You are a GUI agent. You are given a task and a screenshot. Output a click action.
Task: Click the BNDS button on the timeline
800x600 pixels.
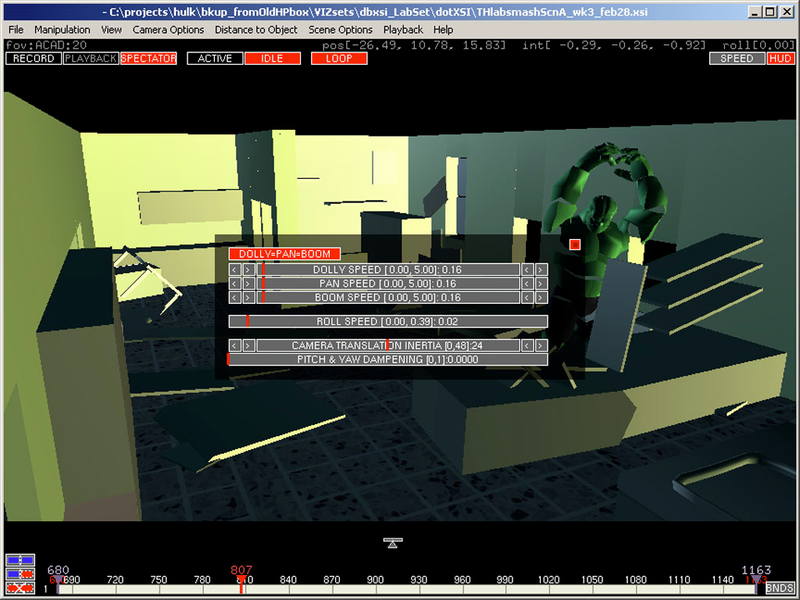point(780,588)
